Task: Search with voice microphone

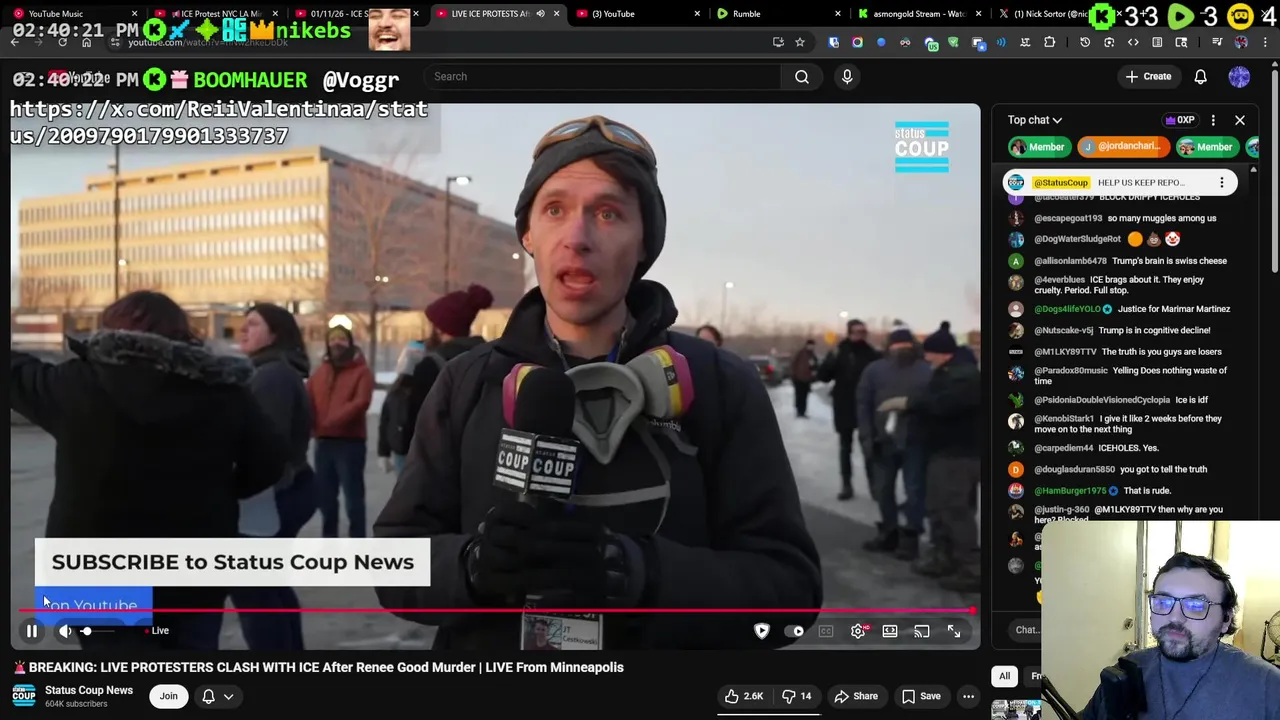Action: [x=847, y=76]
